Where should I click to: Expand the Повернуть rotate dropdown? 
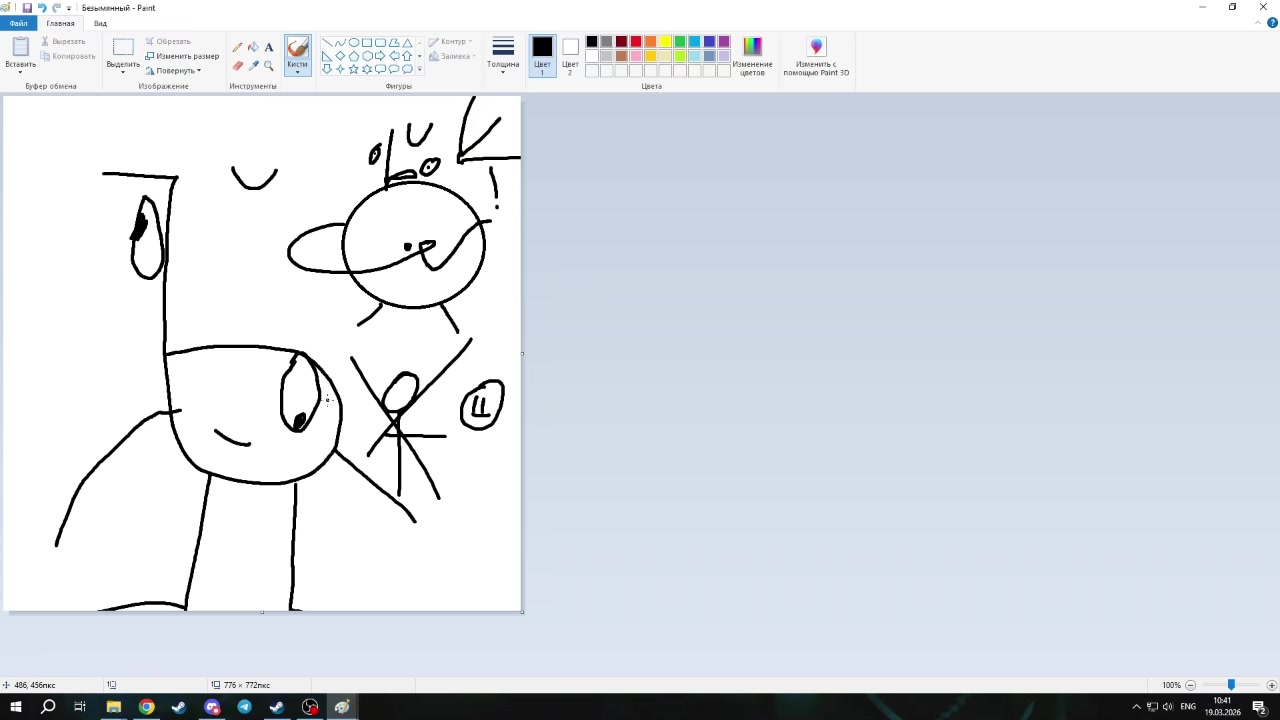pos(174,71)
